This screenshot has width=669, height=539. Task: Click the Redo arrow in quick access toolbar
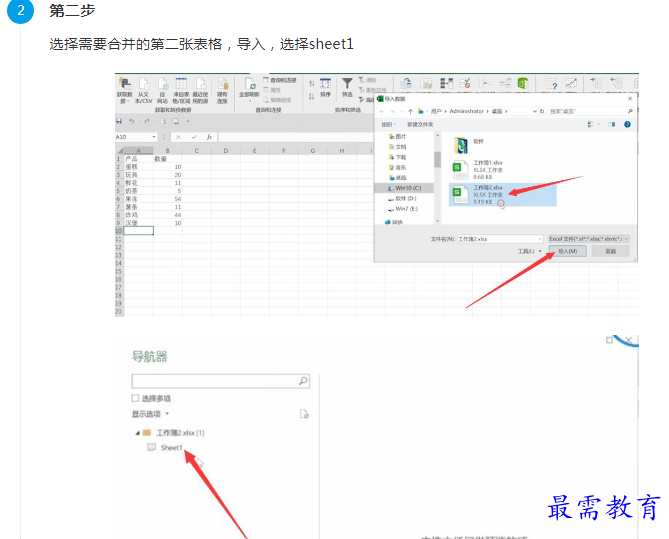click(147, 121)
